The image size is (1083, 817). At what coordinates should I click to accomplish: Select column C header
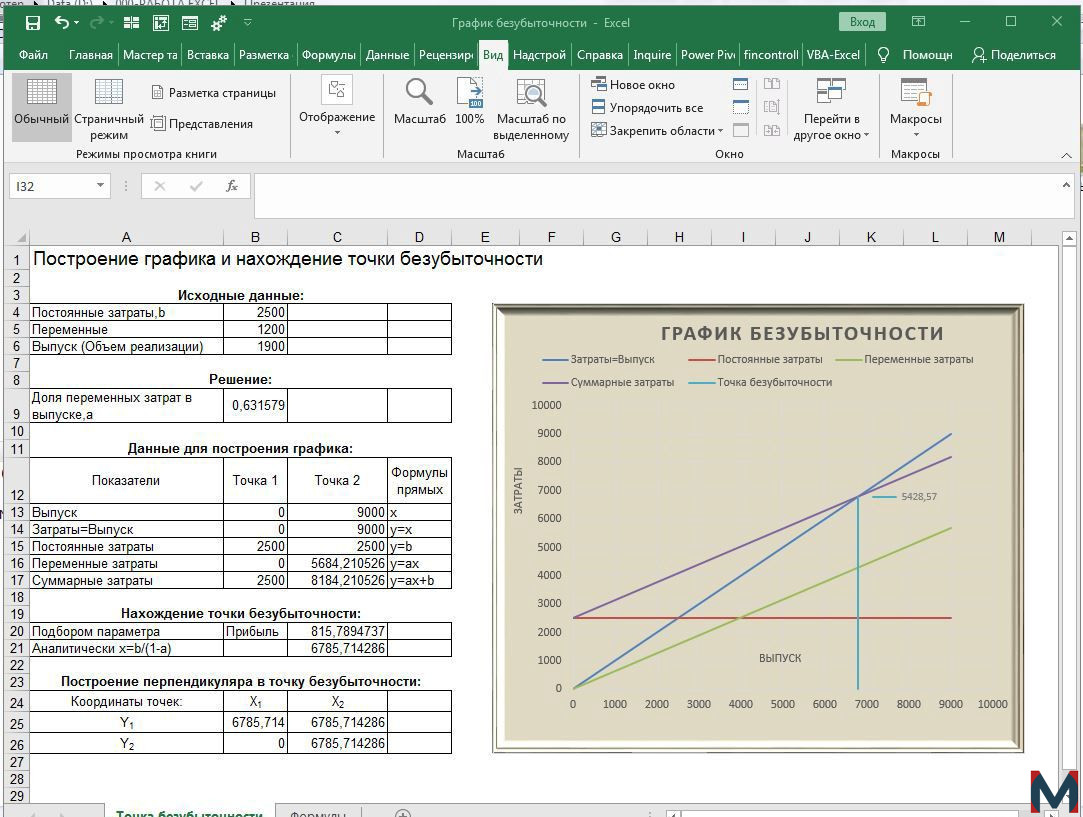(337, 237)
